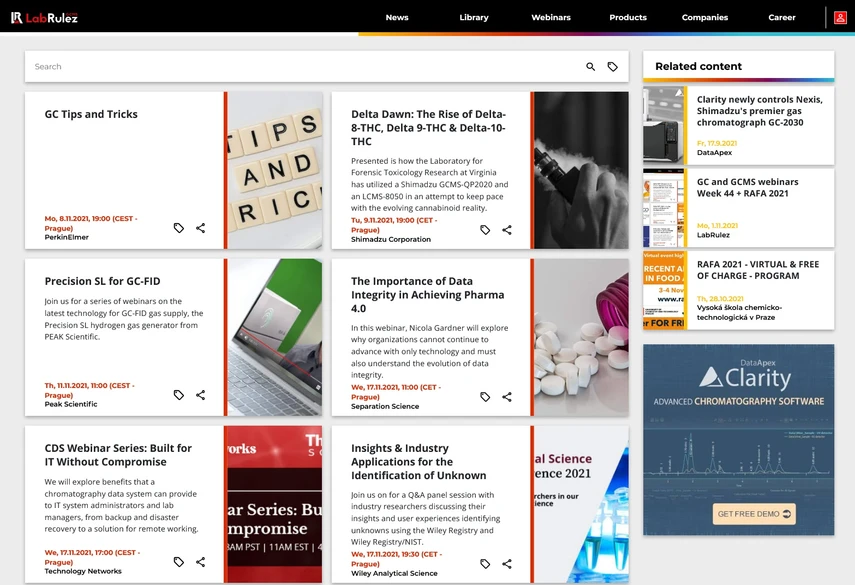Viewport: 855px width, 585px height.
Task: Click date Th, 11.11.2021, 11:00 on Precision SL card
Action: tap(89, 390)
